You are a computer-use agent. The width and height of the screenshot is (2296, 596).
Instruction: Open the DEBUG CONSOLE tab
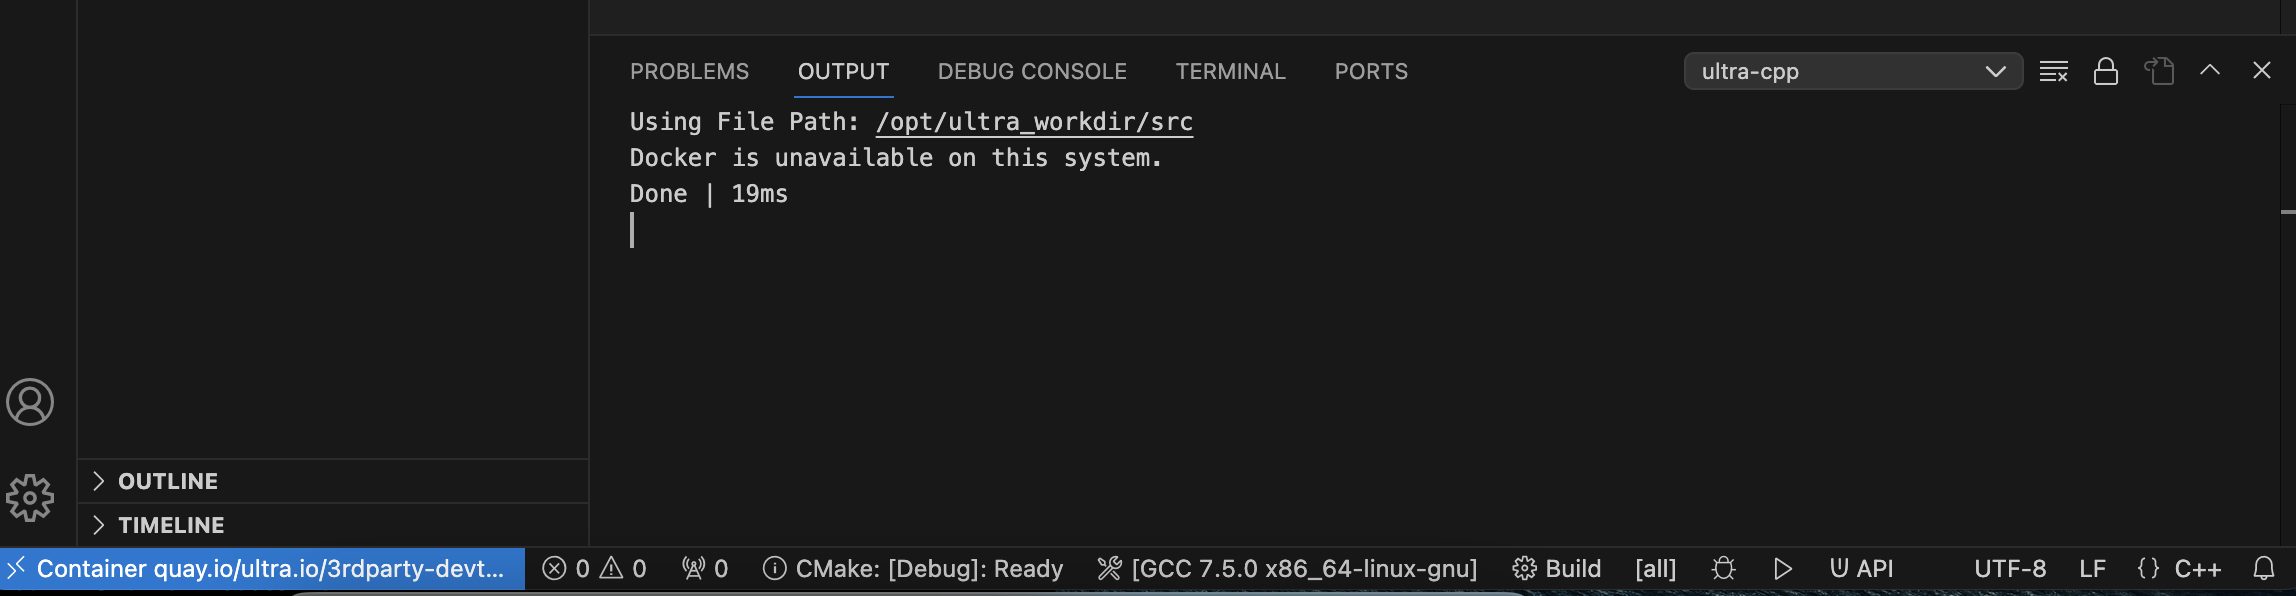pyautogui.click(x=1032, y=72)
